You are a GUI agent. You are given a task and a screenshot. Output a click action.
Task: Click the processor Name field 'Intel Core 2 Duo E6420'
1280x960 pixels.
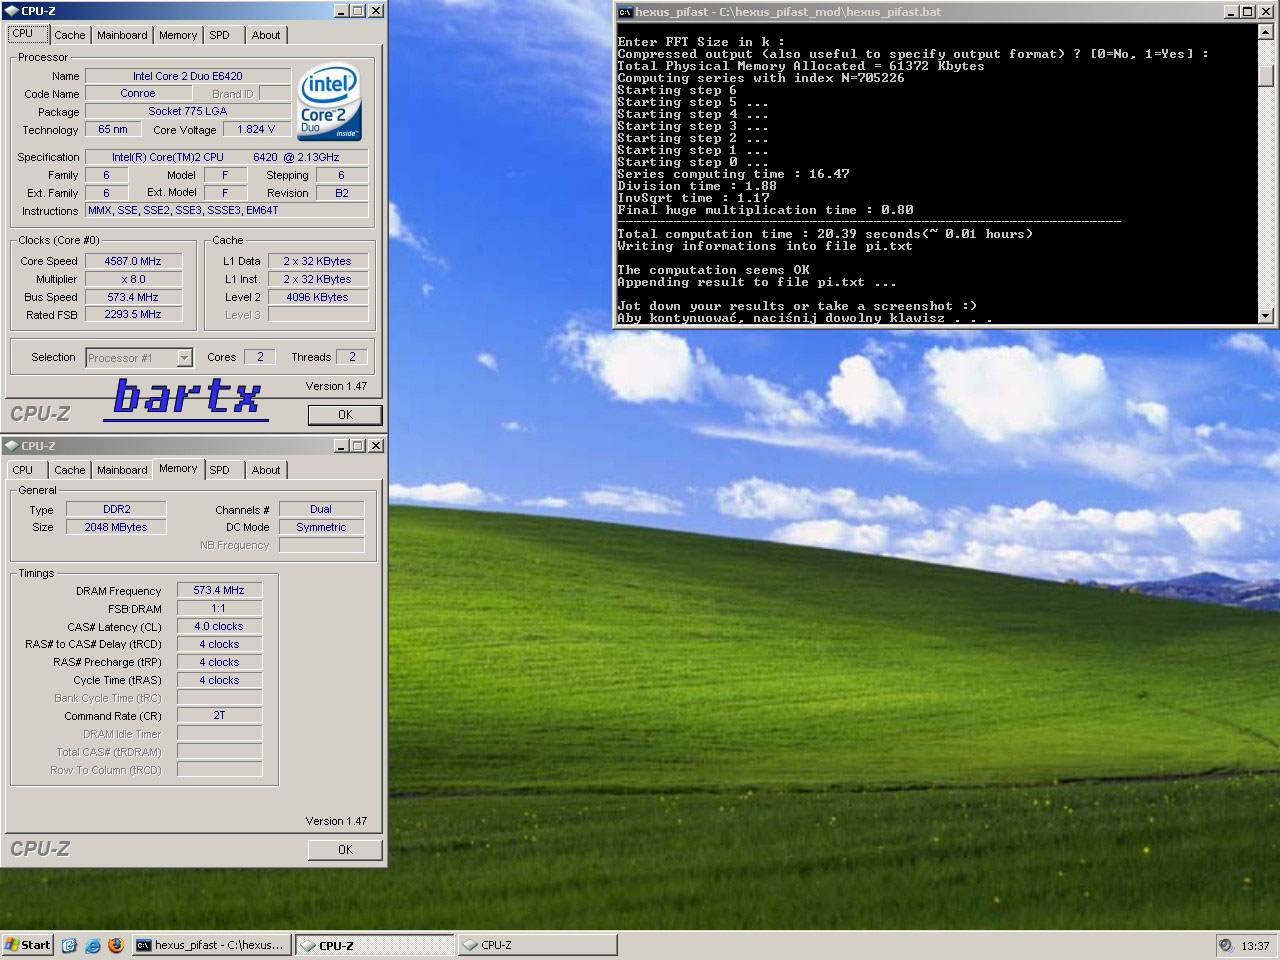coord(188,76)
